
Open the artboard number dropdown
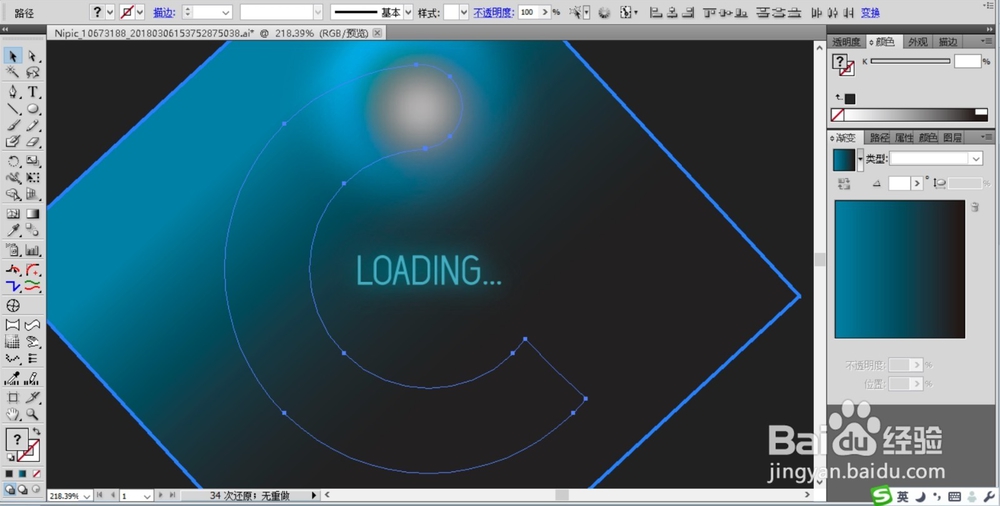[x=147, y=496]
